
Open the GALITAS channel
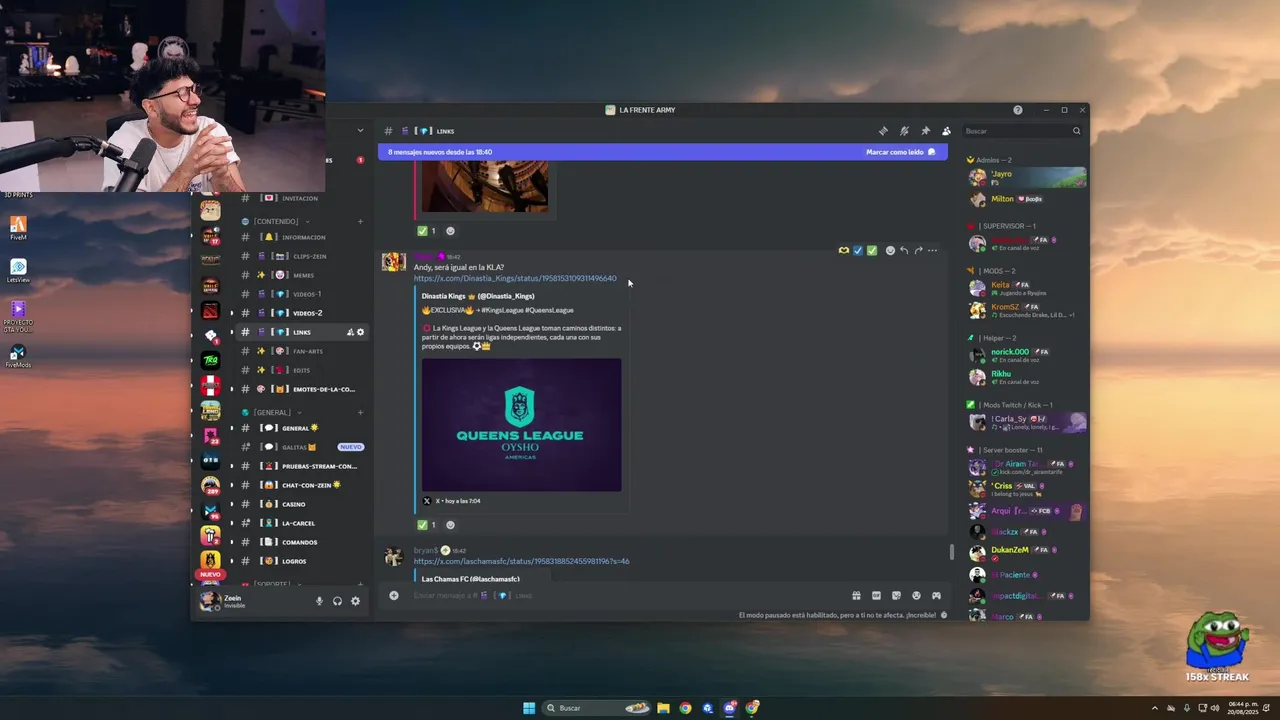[302, 447]
